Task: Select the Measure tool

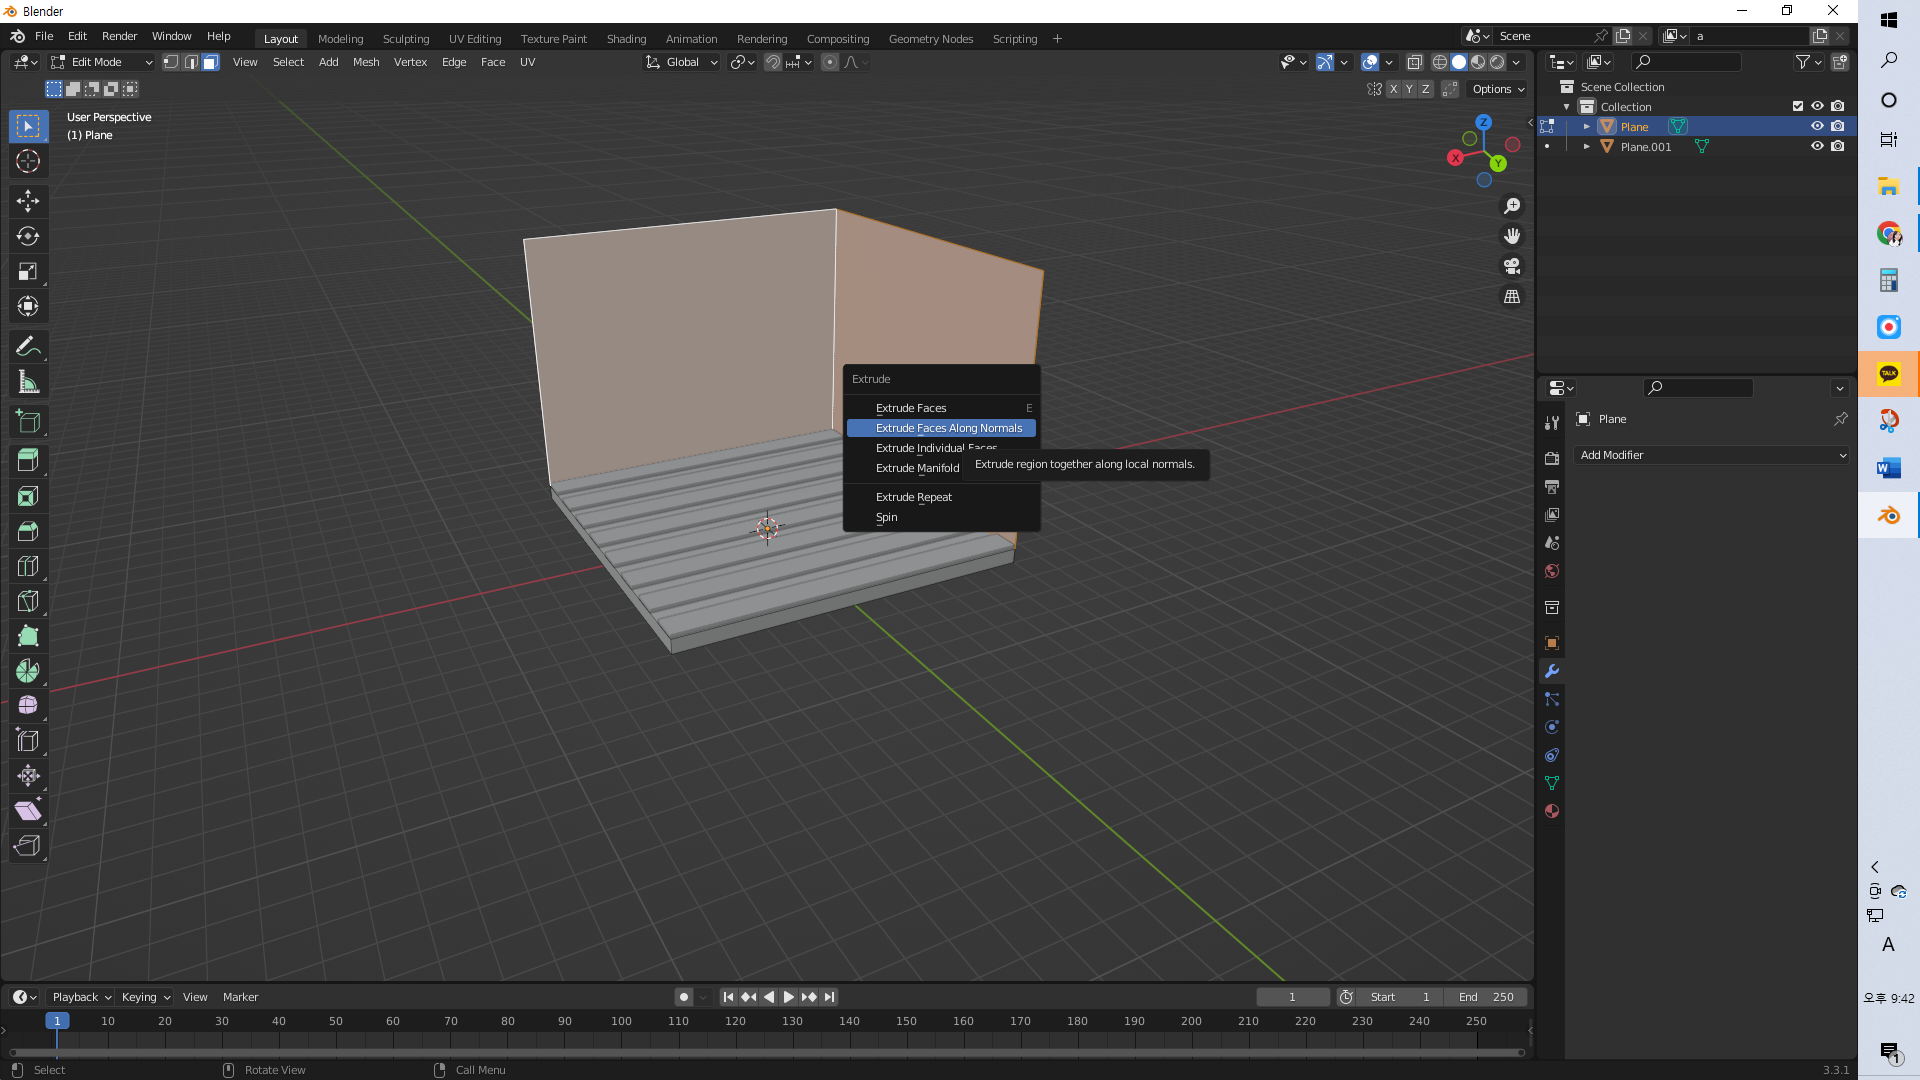Action: tap(28, 382)
